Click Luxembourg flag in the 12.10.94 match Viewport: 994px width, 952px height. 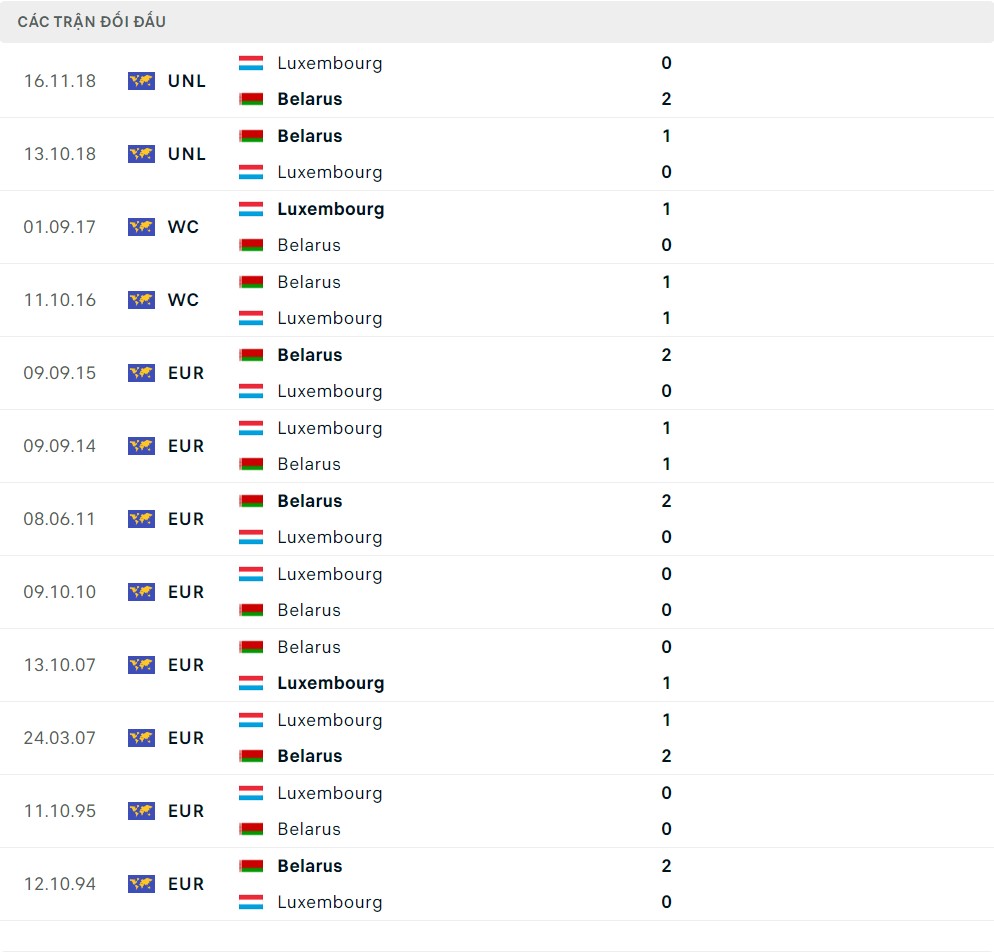coord(251,902)
